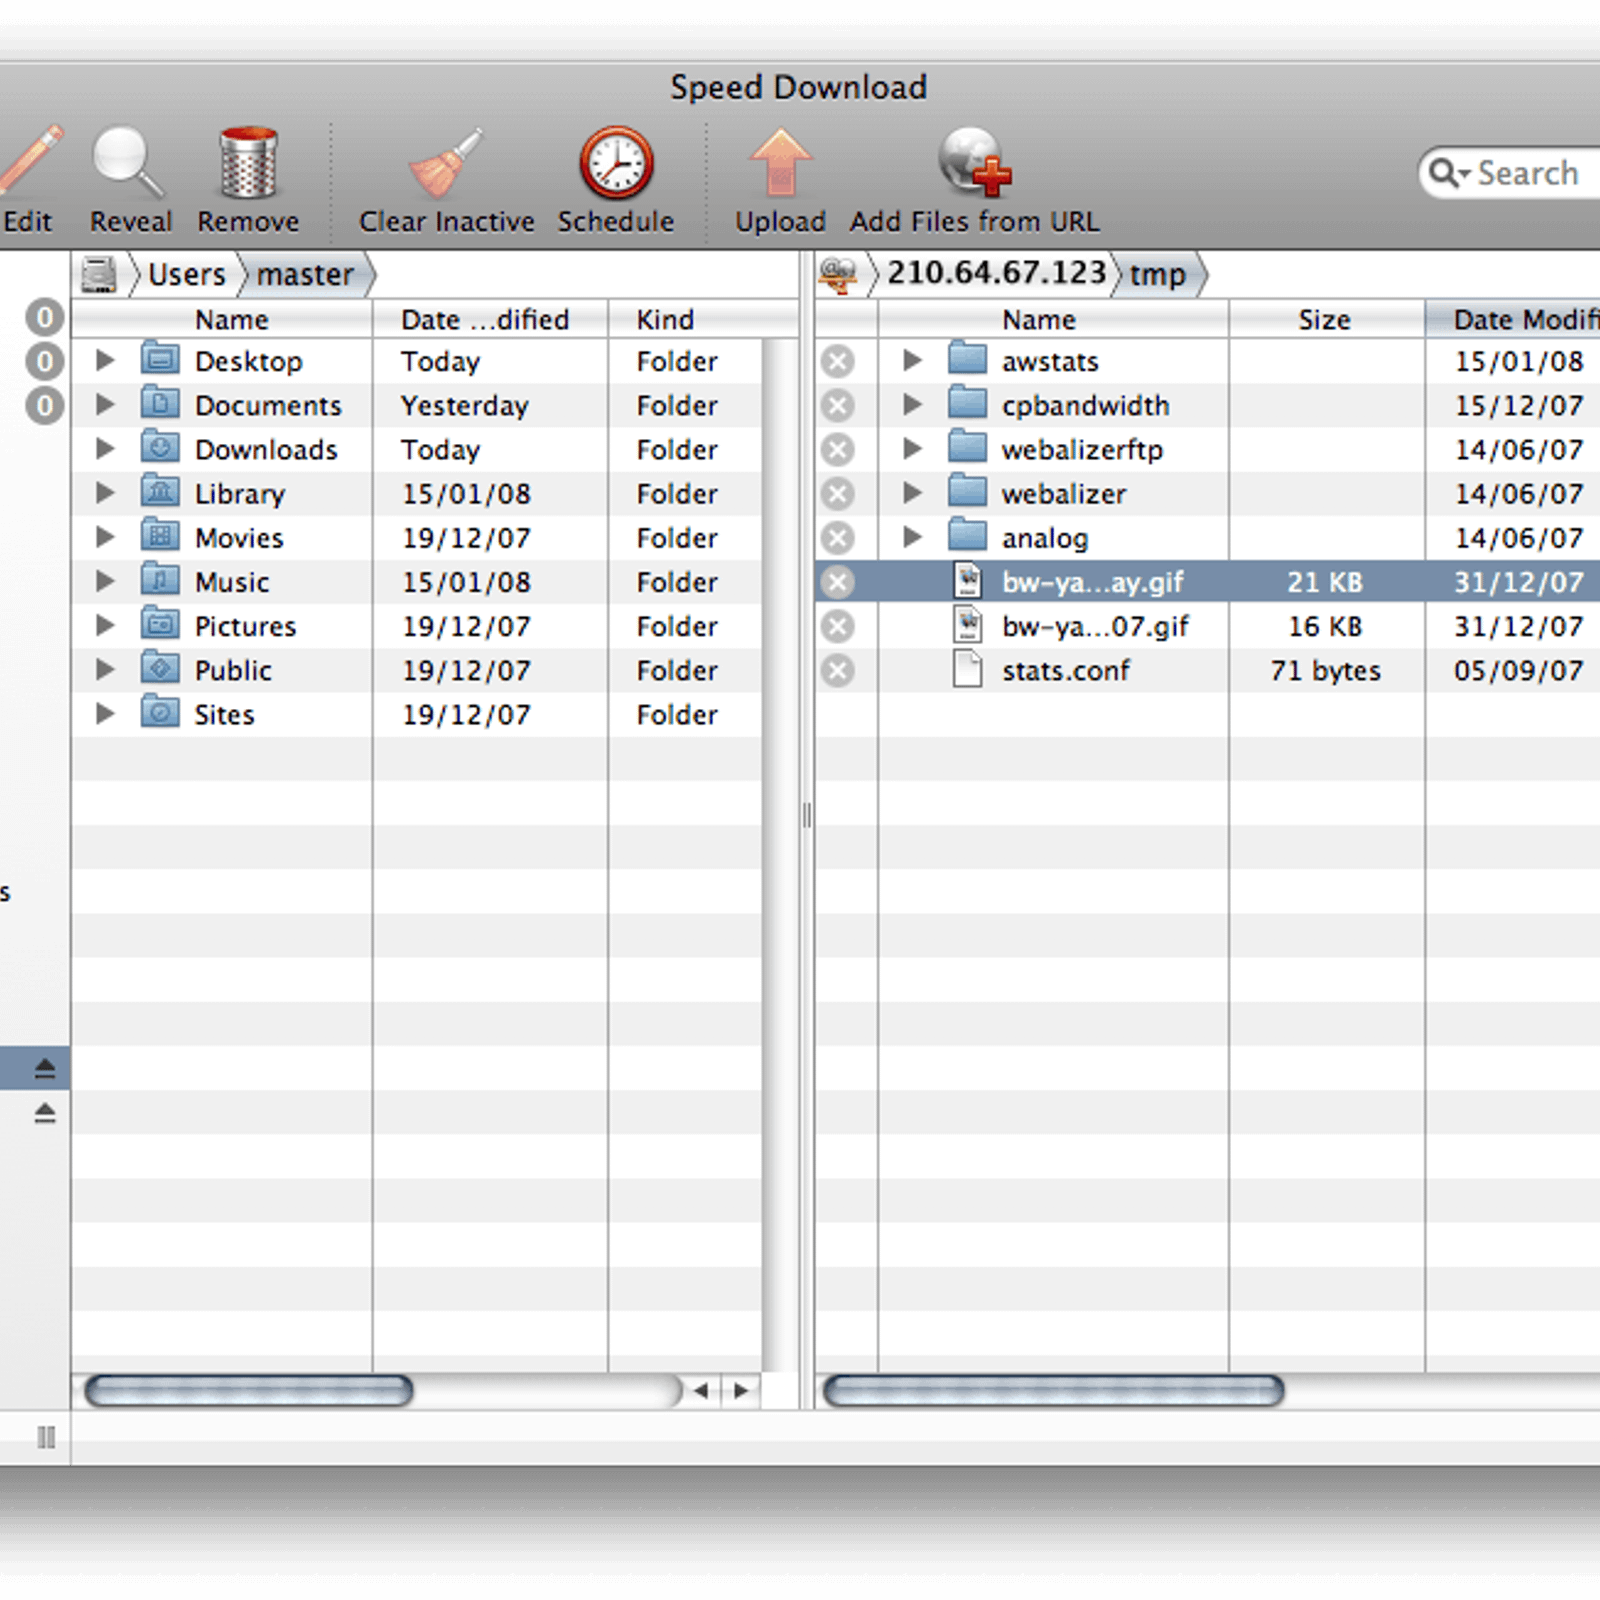Go to 210.64.67.123 in remote path
The width and height of the screenshot is (1600, 1600).
click(x=996, y=272)
